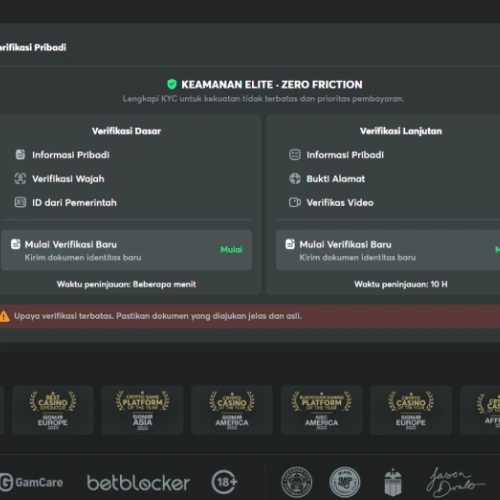
Task: Click the ID dari Pemerintah card icon
Action: (20, 202)
